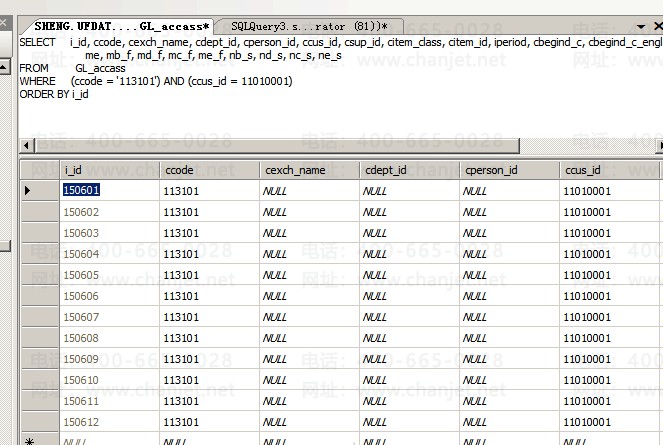The image size is (663, 445).
Task: Select row header for row 150602
Action: [x=40, y=212]
